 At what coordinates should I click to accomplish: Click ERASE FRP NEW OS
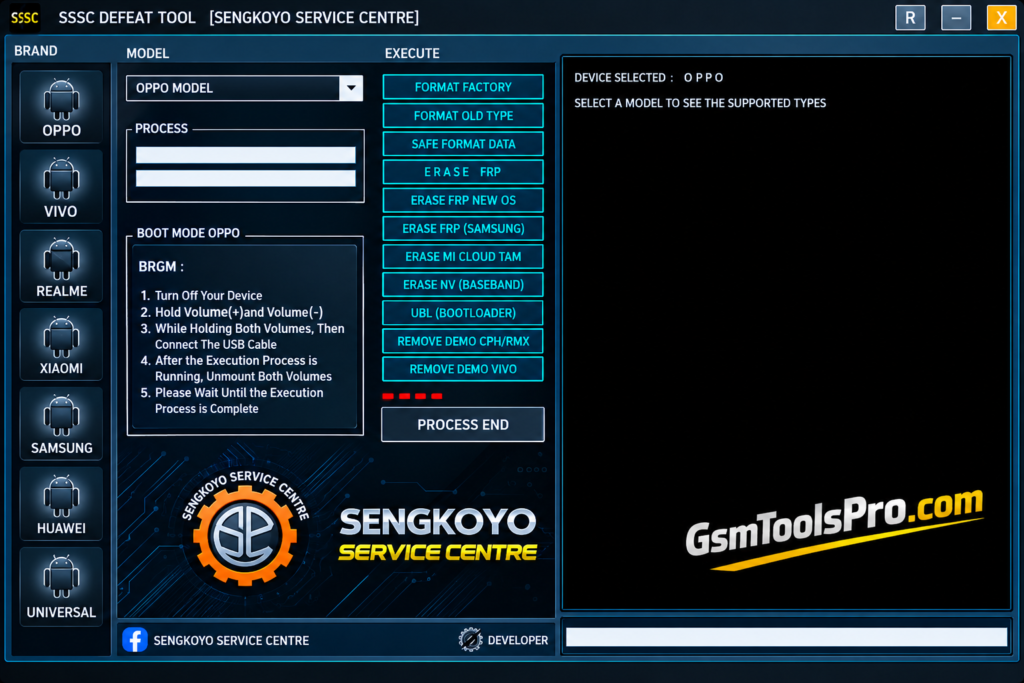pyautogui.click(x=463, y=200)
